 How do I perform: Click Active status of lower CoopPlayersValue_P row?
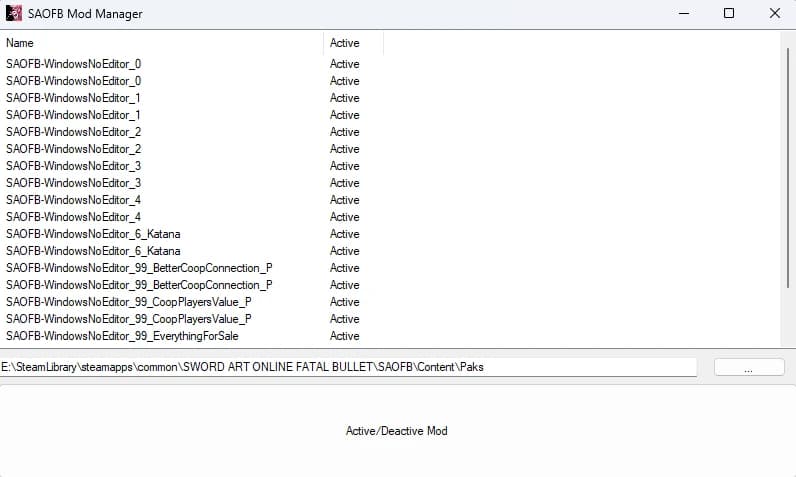pyautogui.click(x=345, y=319)
